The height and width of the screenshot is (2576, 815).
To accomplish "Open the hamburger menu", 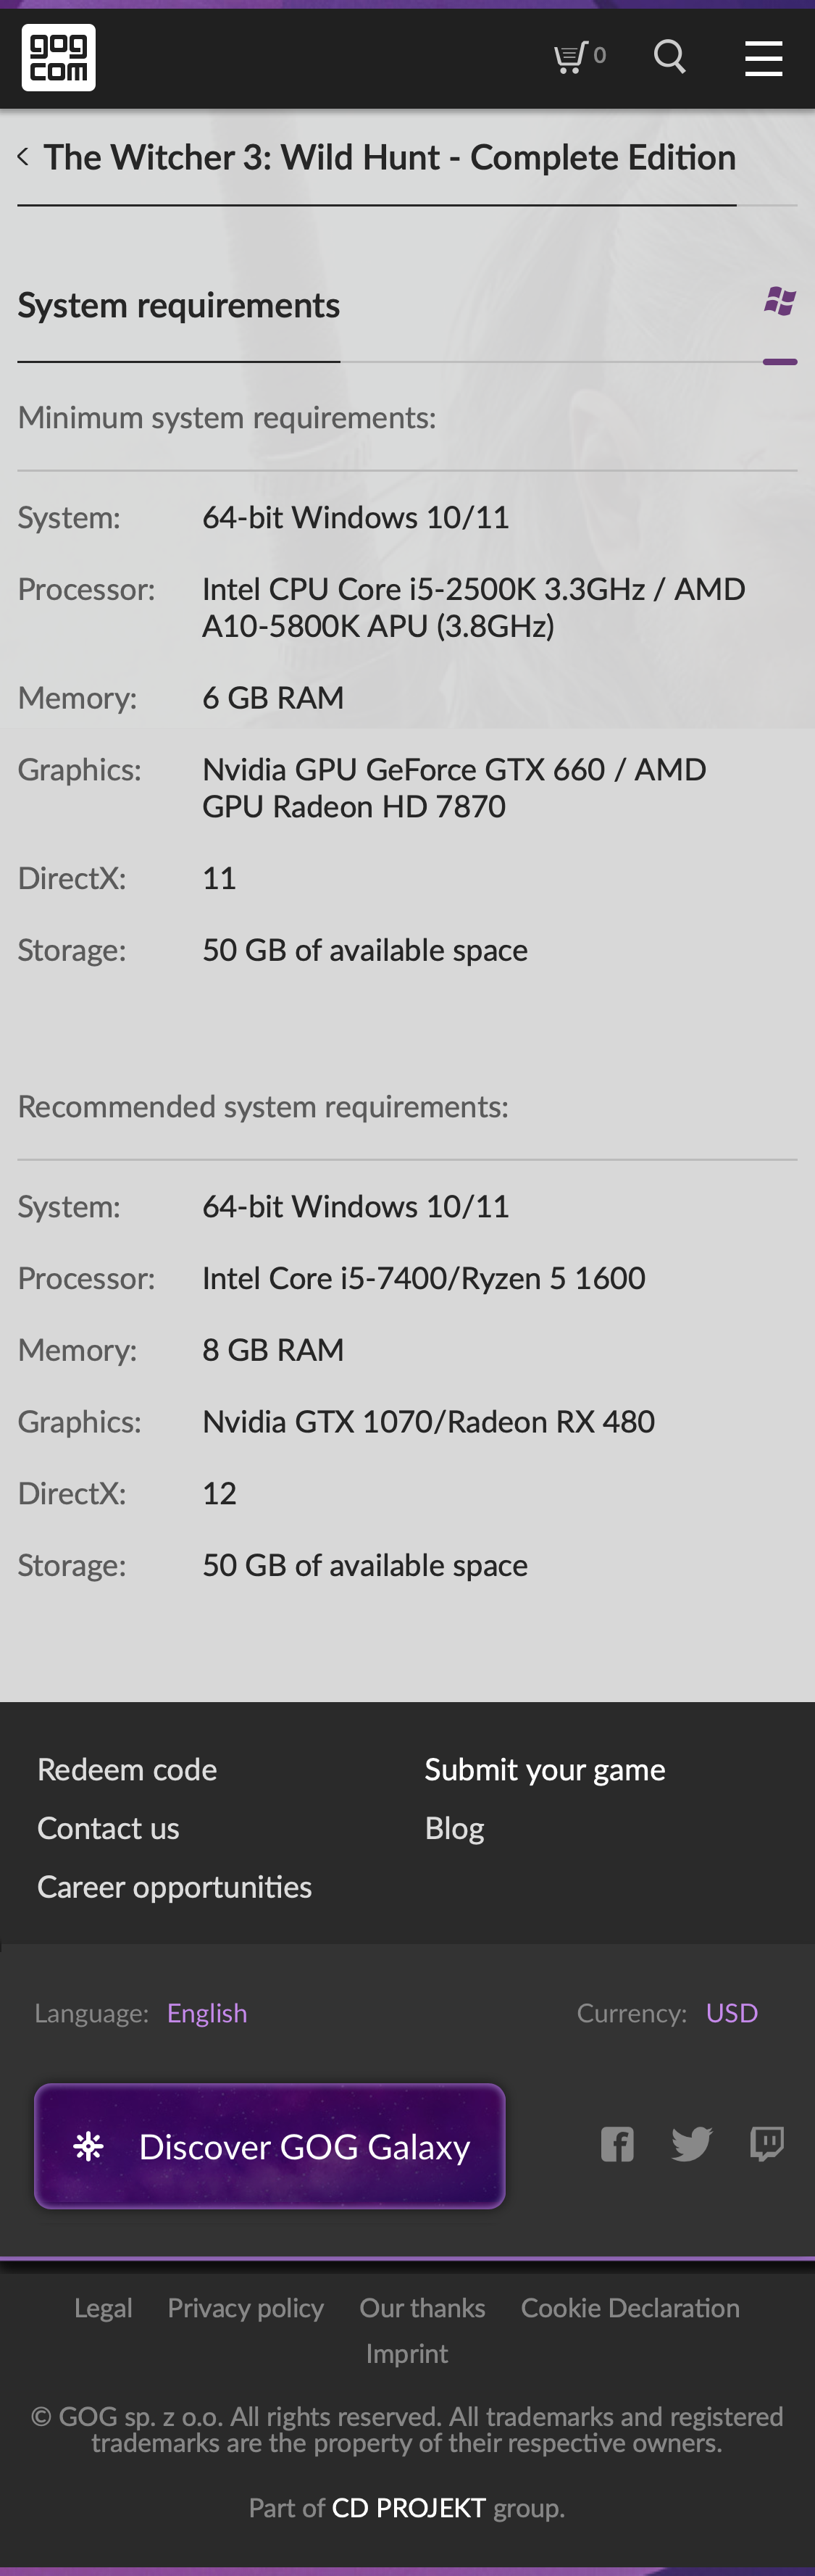I will pos(763,58).
